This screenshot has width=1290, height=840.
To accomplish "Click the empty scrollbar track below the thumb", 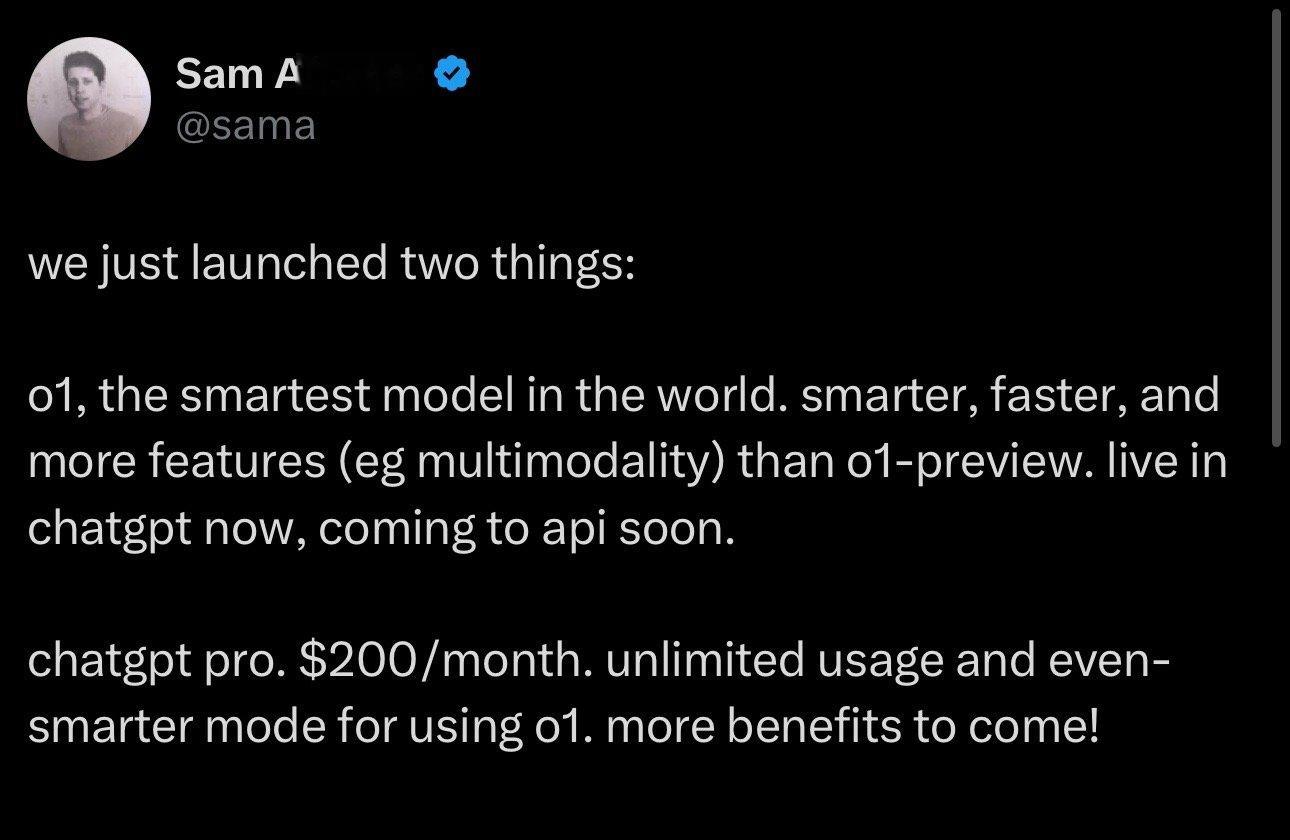I will coord(1277,640).
